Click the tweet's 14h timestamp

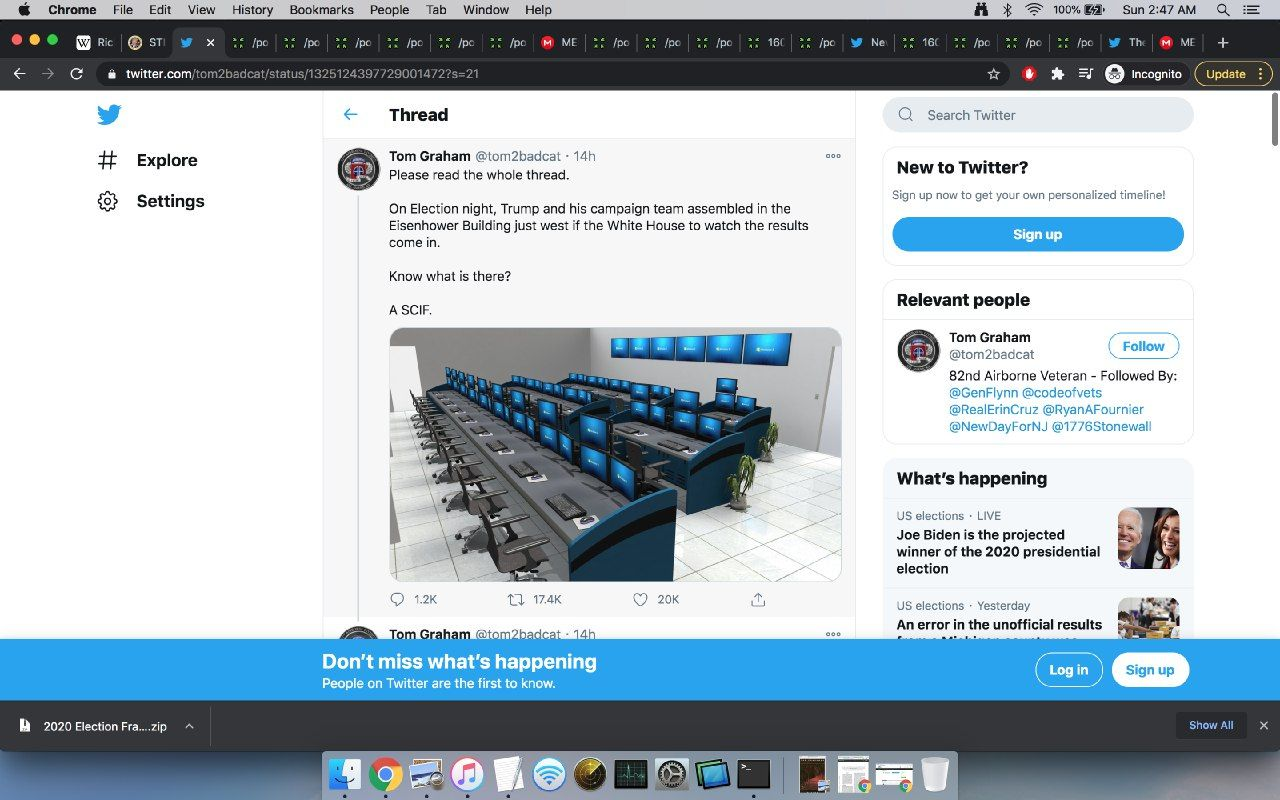[x=584, y=156]
